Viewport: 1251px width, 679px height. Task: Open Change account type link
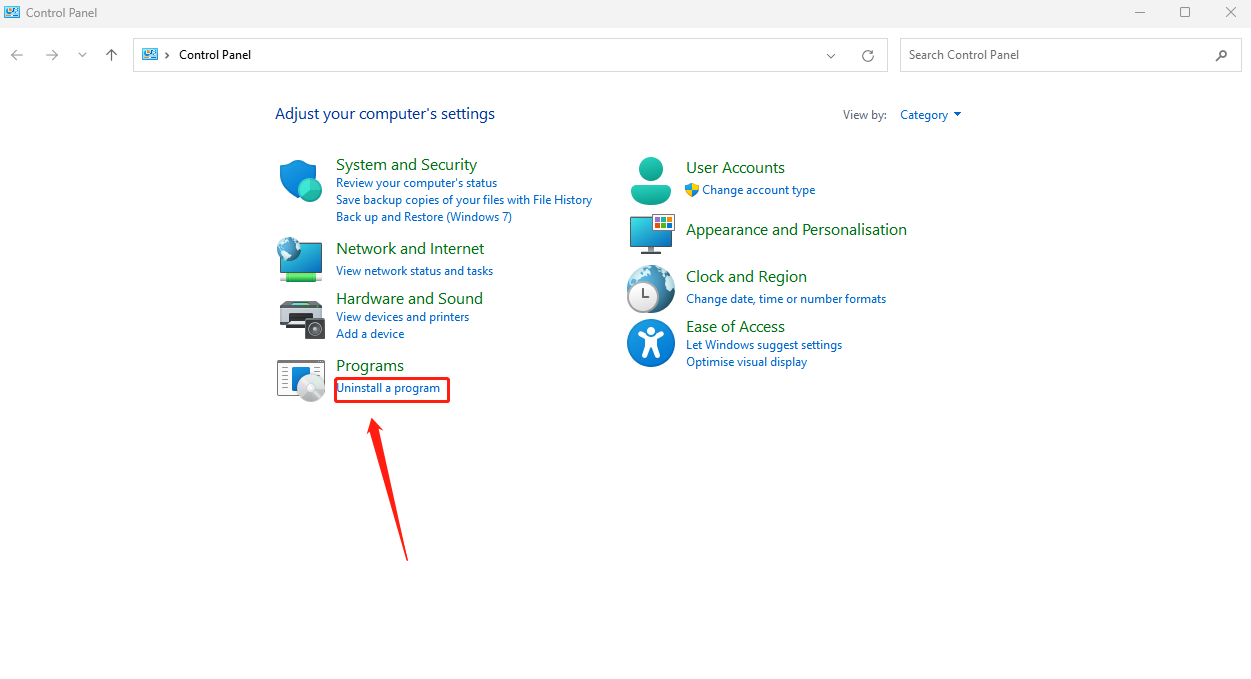pos(758,190)
